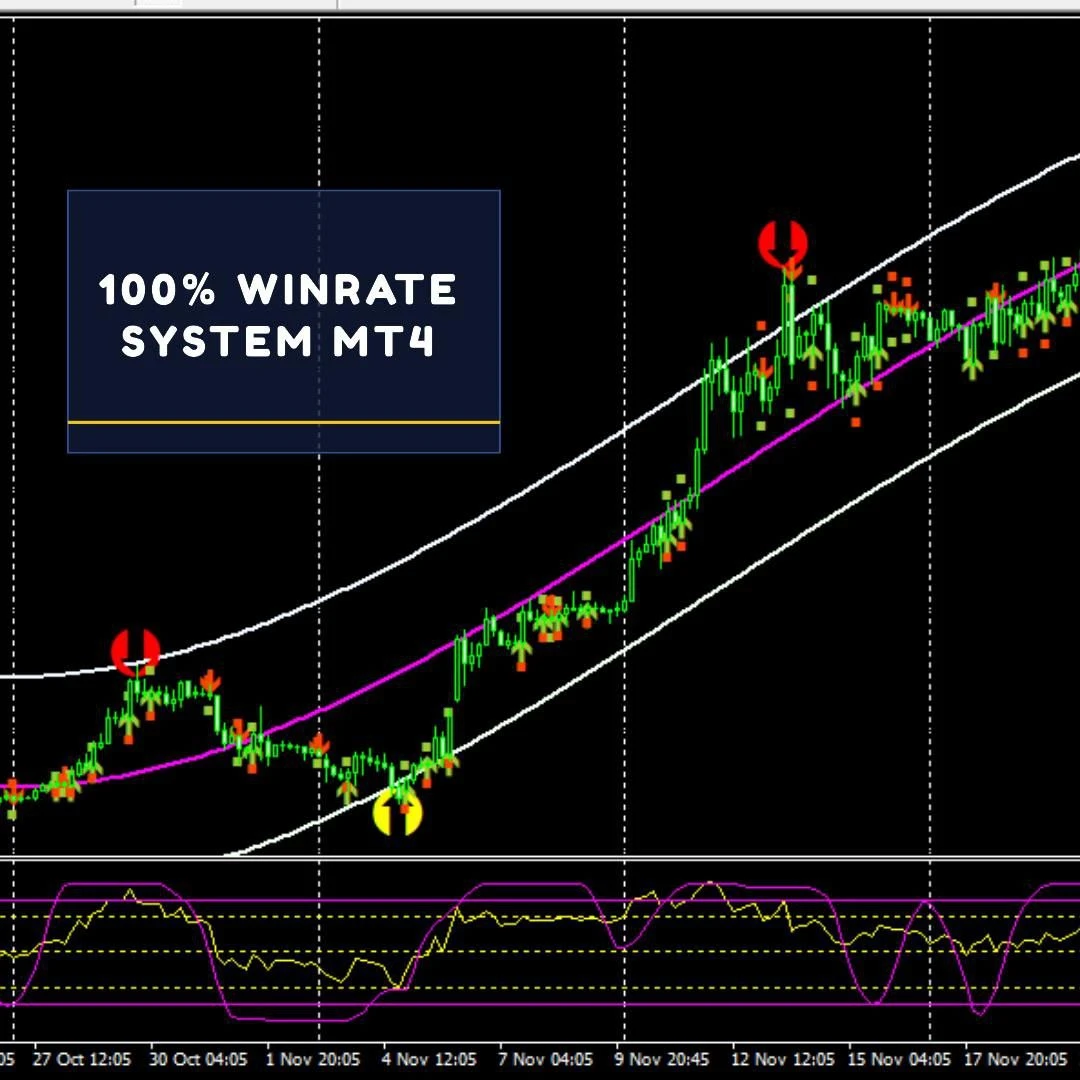
Task: Click the red sell signal circle near 12 Nov
Action: tap(782, 244)
